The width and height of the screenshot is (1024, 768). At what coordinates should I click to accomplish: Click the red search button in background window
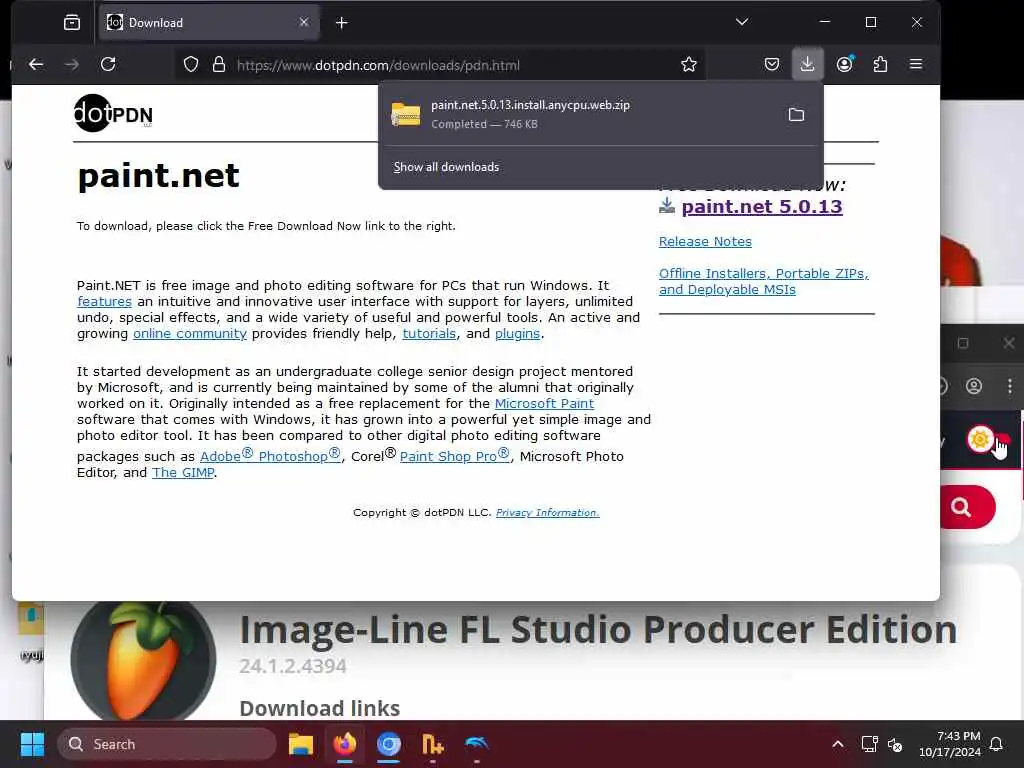click(967, 507)
